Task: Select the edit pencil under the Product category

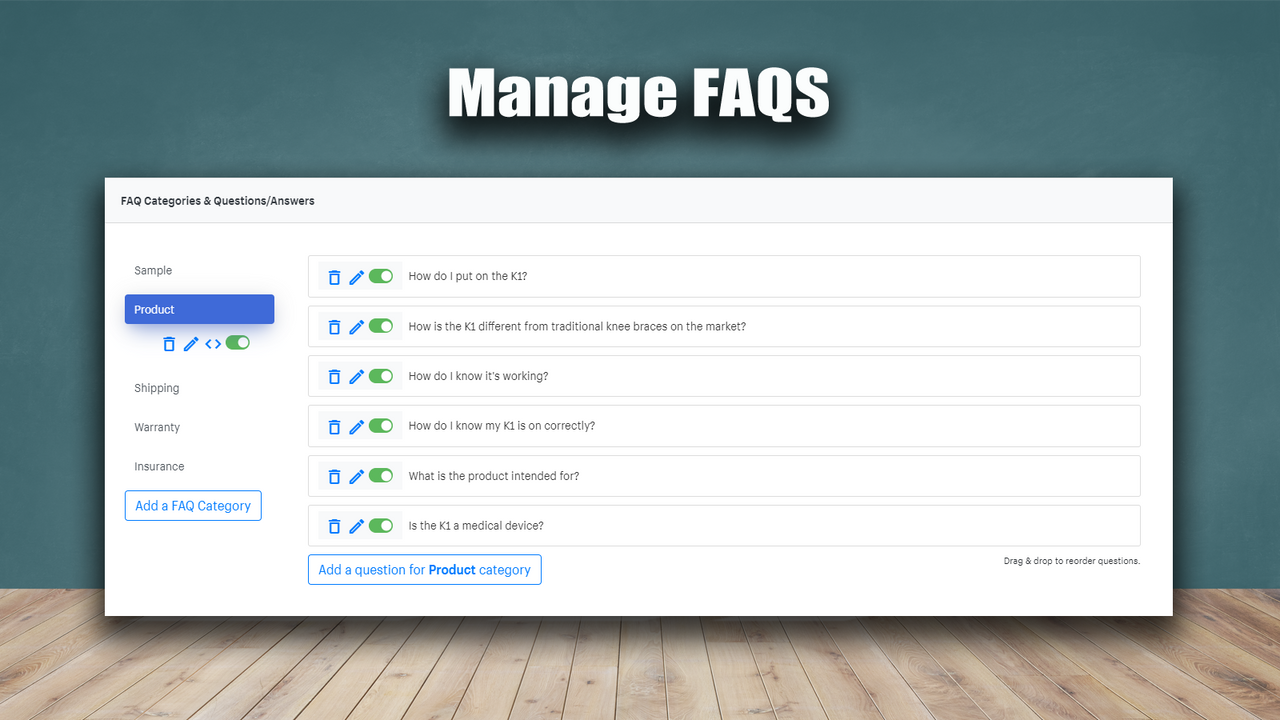Action: (190, 343)
